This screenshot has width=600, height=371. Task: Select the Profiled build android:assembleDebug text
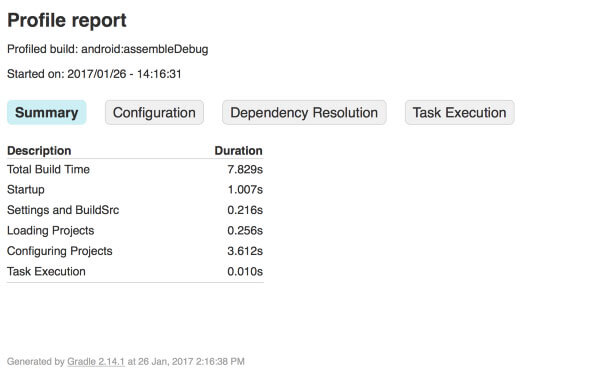(108, 49)
